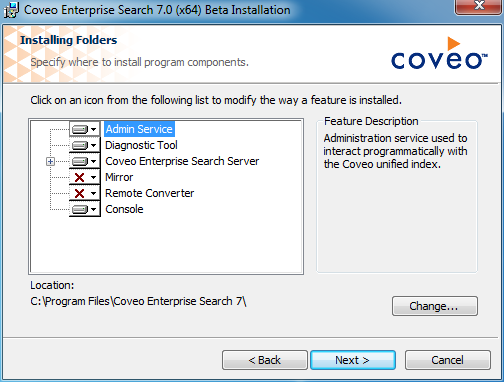Click the Admin Service drive icon

pyautogui.click(x=80, y=129)
